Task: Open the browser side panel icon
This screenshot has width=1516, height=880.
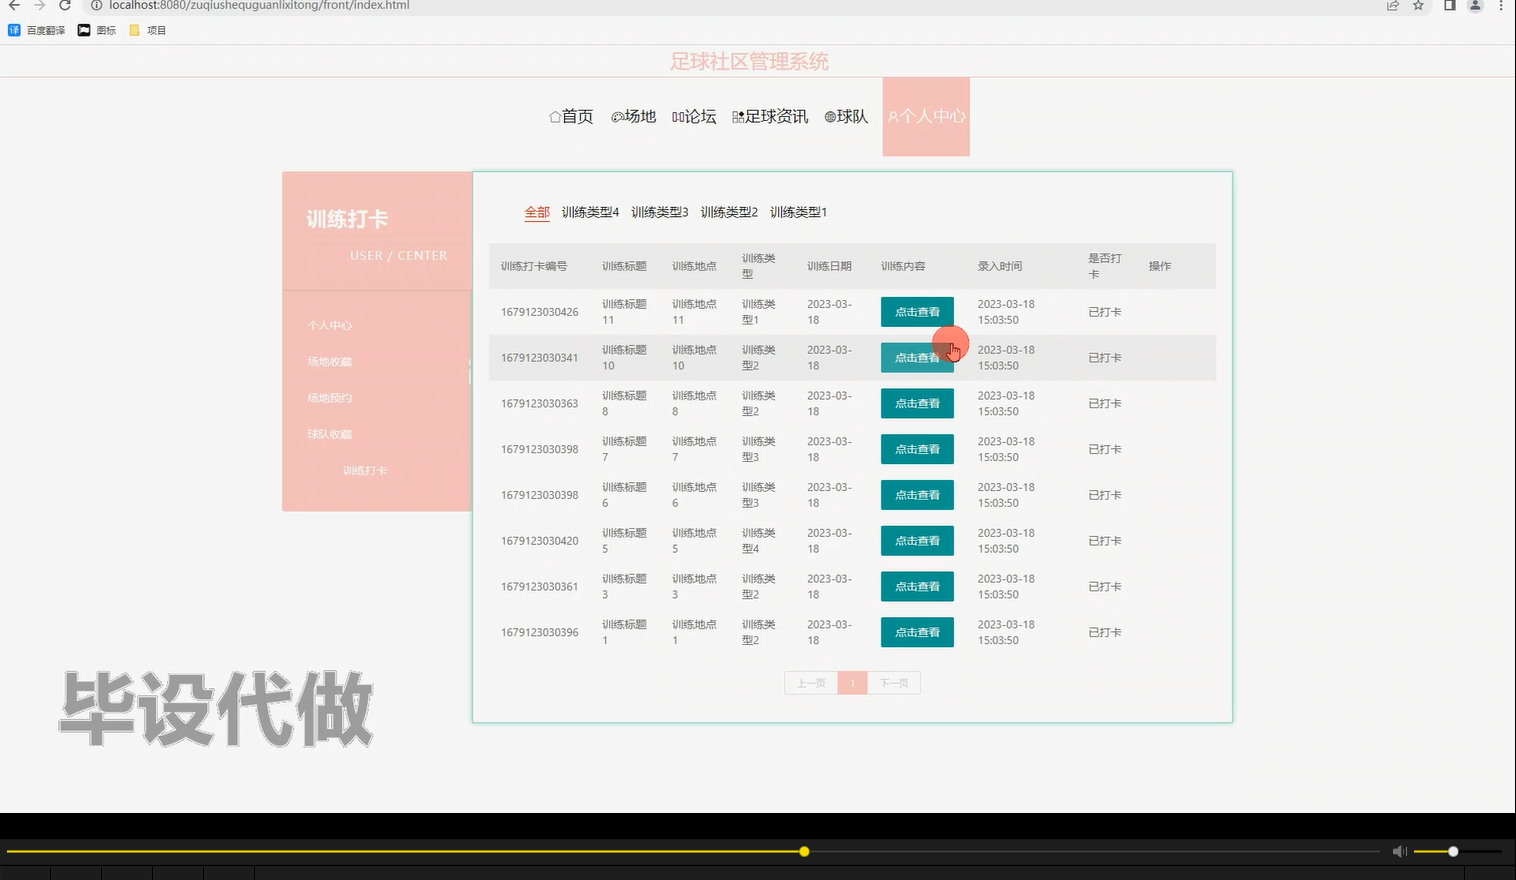Action: click(x=1449, y=5)
